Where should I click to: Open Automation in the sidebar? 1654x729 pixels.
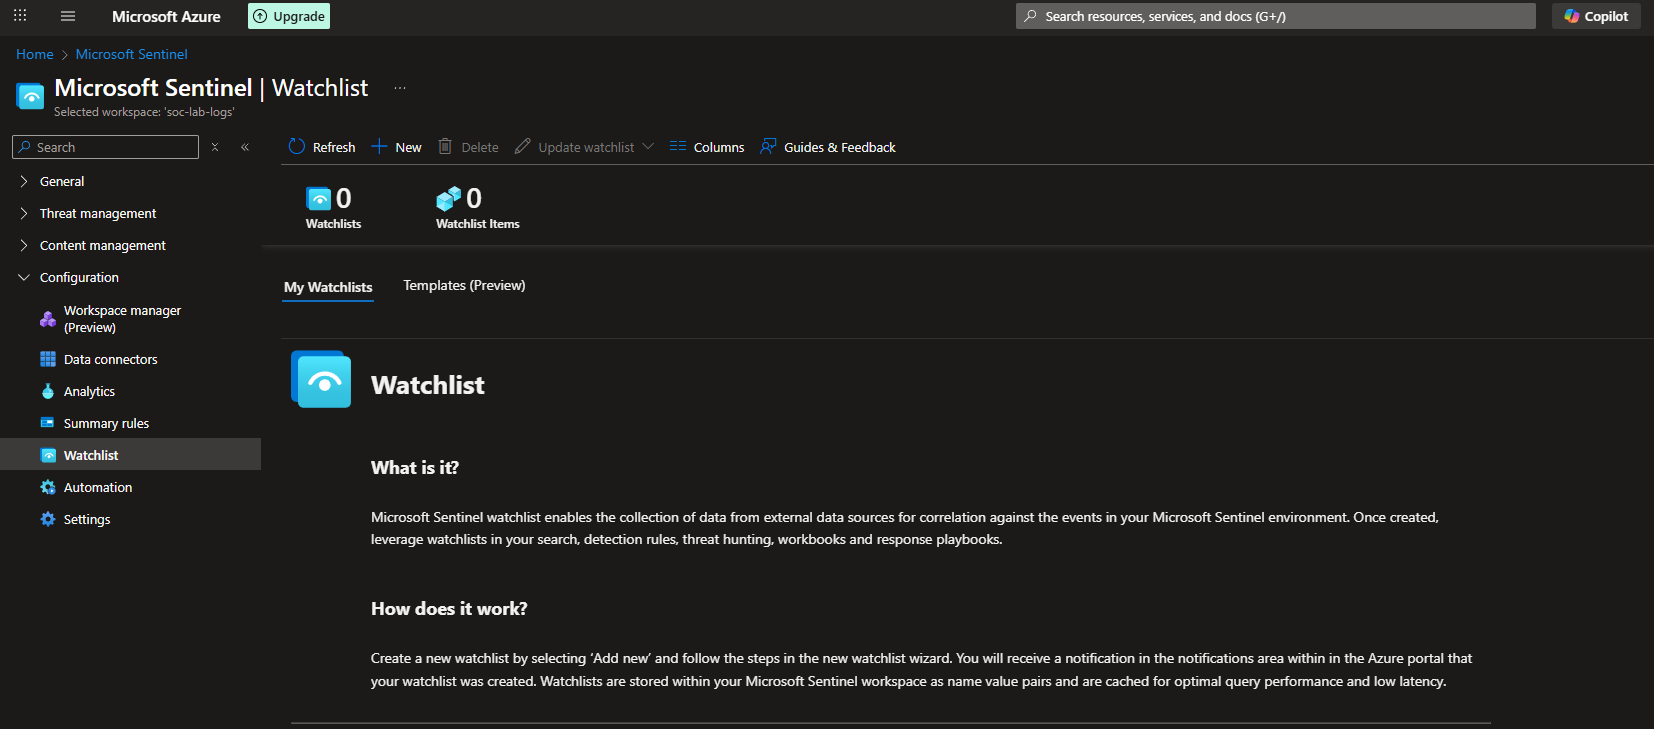(97, 487)
